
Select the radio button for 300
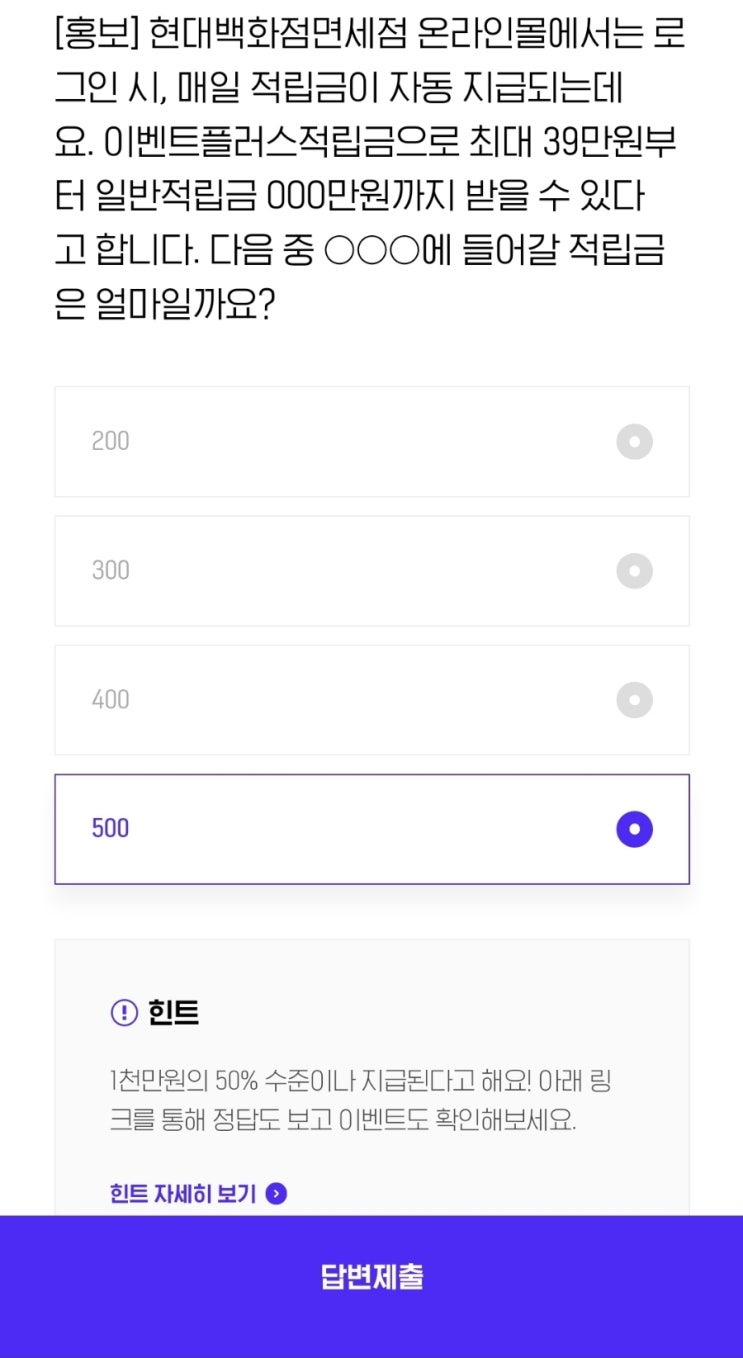pyautogui.click(x=634, y=571)
